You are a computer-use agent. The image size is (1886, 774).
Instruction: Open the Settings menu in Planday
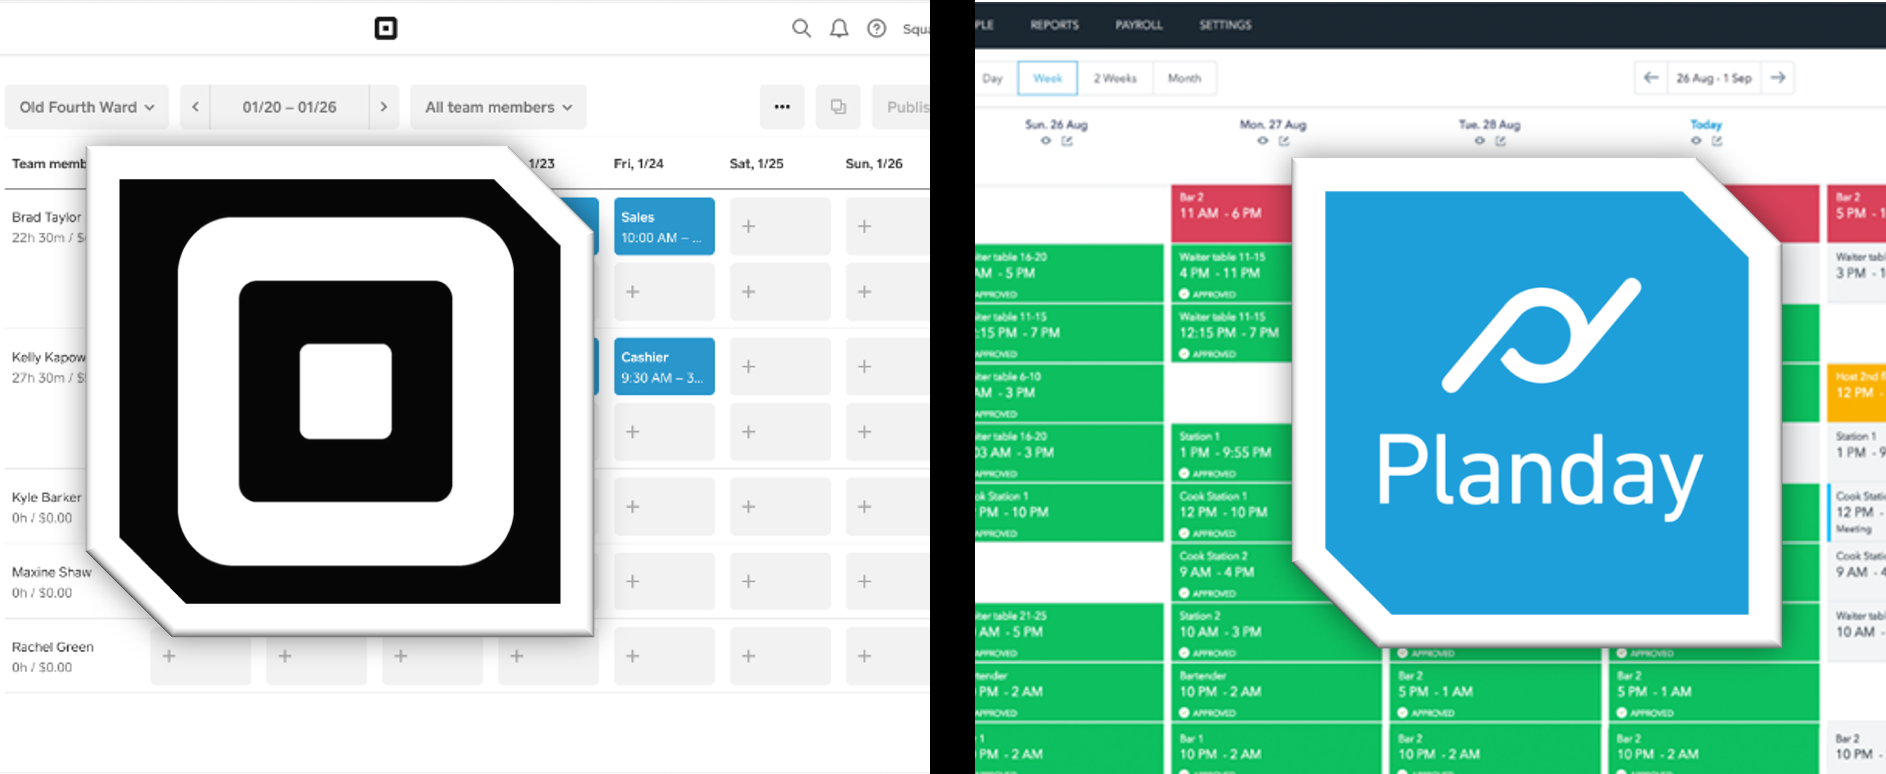point(1225,25)
